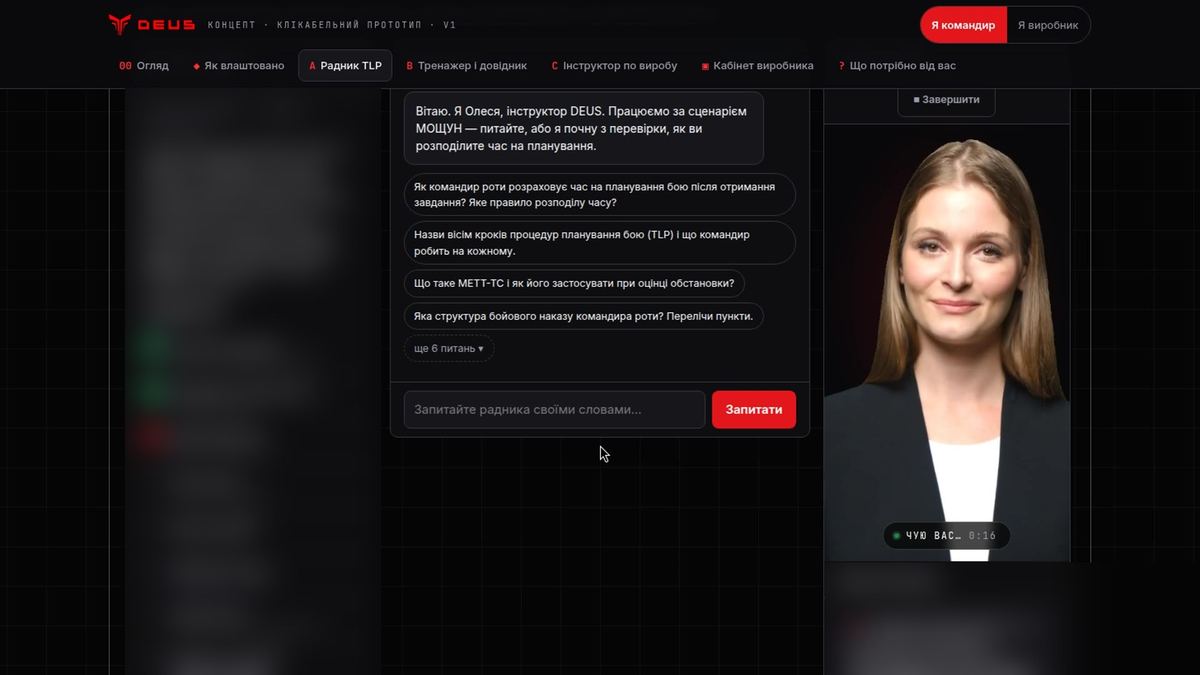Ask the suggested METT-TC question
Screen dimensions: 1200x675
(x=574, y=283)
